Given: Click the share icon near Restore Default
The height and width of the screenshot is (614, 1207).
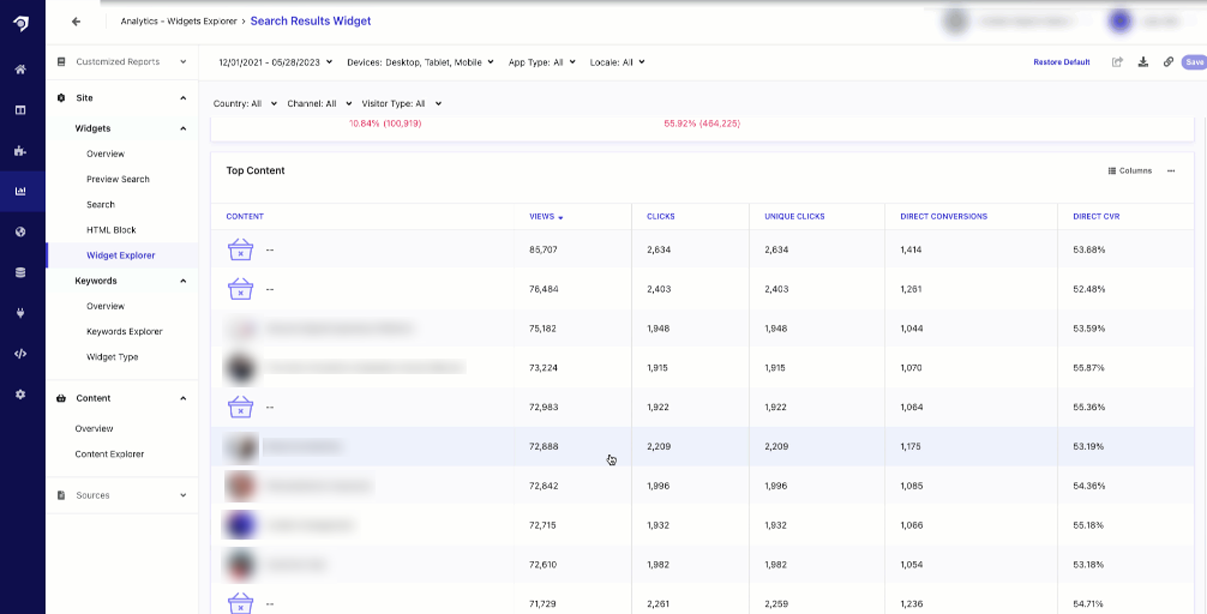Looking at the screenshot, I should pyautogui.click(x=1117, y=62).
